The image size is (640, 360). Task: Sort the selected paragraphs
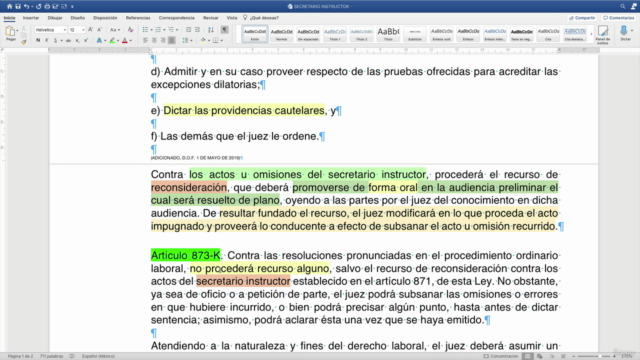pos(211,29)
